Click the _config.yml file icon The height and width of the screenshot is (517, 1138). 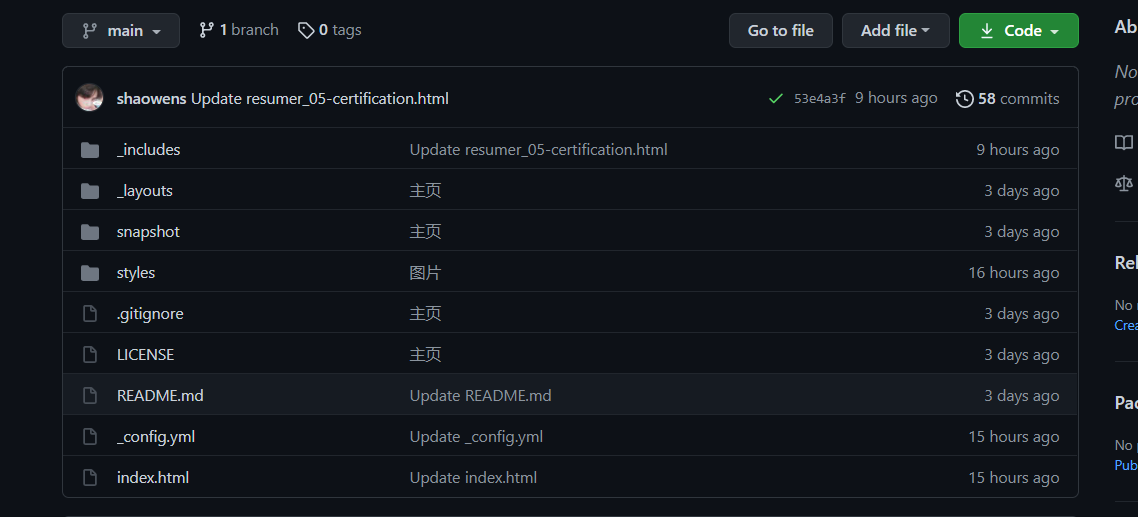coord(90,436)
